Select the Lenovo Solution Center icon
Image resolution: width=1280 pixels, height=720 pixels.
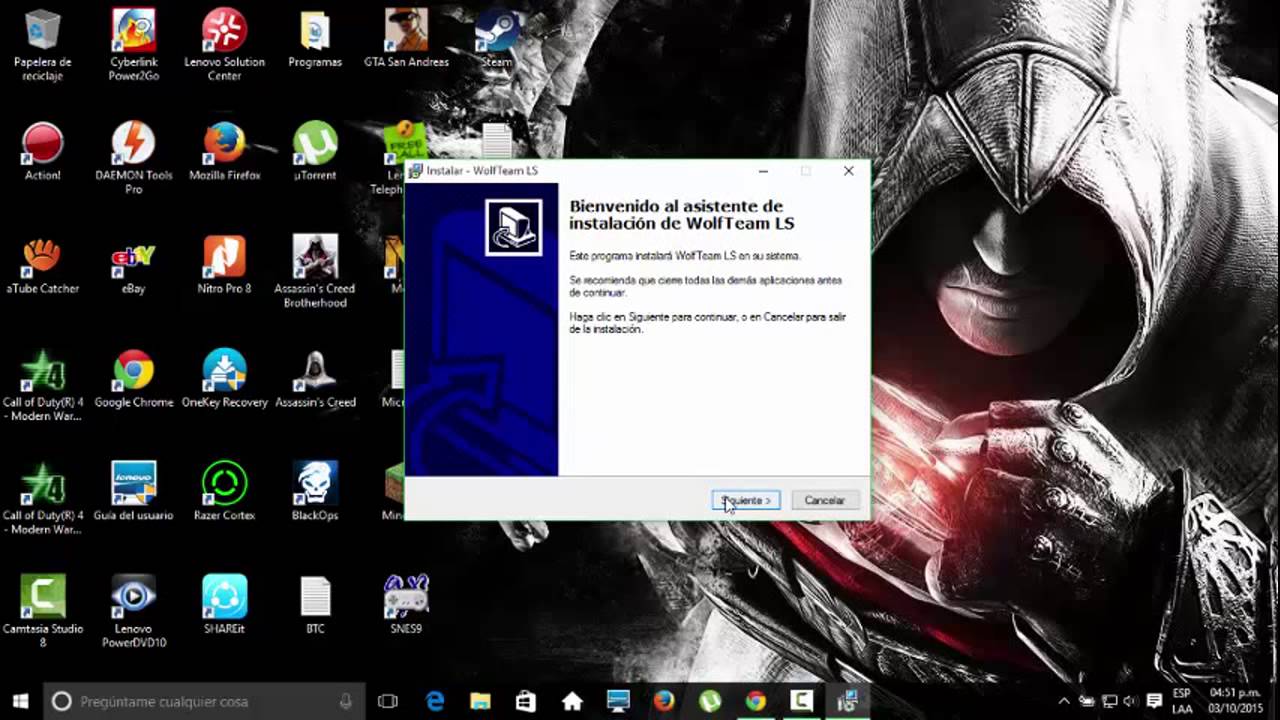(x=224, y=46)
